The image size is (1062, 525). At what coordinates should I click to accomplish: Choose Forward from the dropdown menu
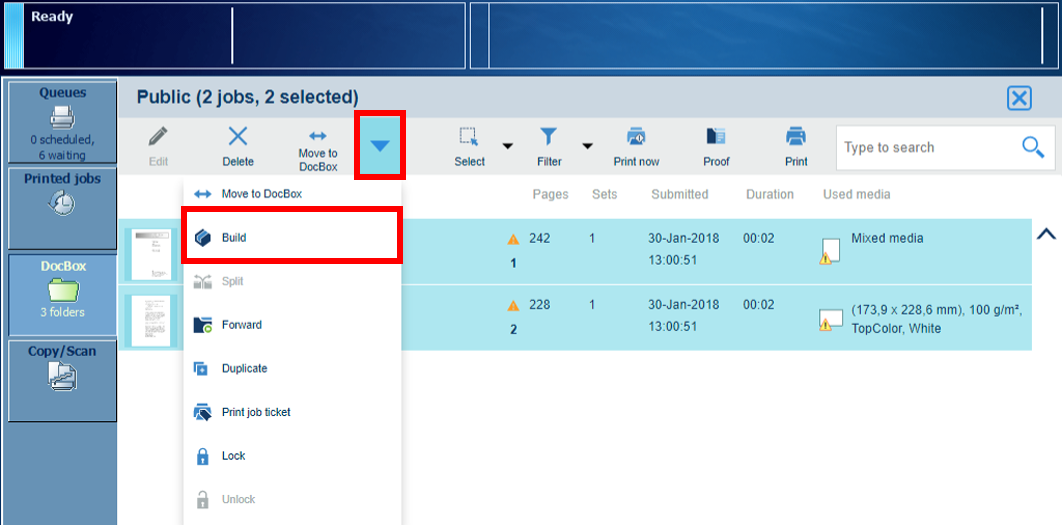pos(241,325)
